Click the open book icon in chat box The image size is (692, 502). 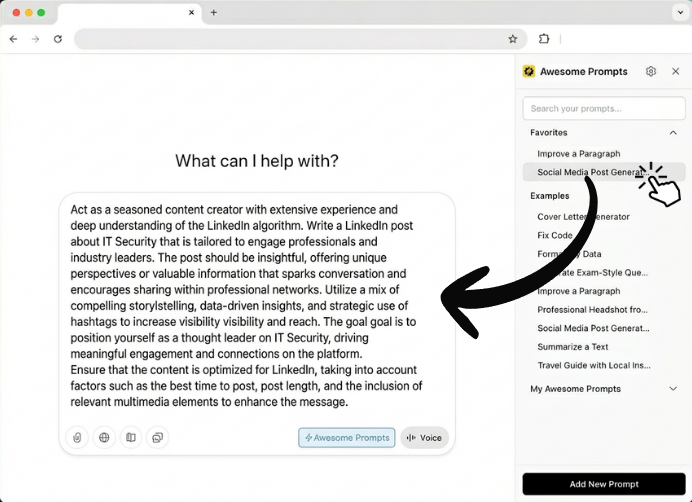click(131, 438)
